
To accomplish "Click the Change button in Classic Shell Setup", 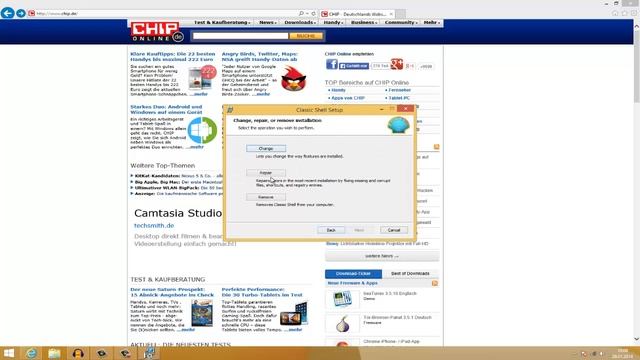I will [266, 149].
